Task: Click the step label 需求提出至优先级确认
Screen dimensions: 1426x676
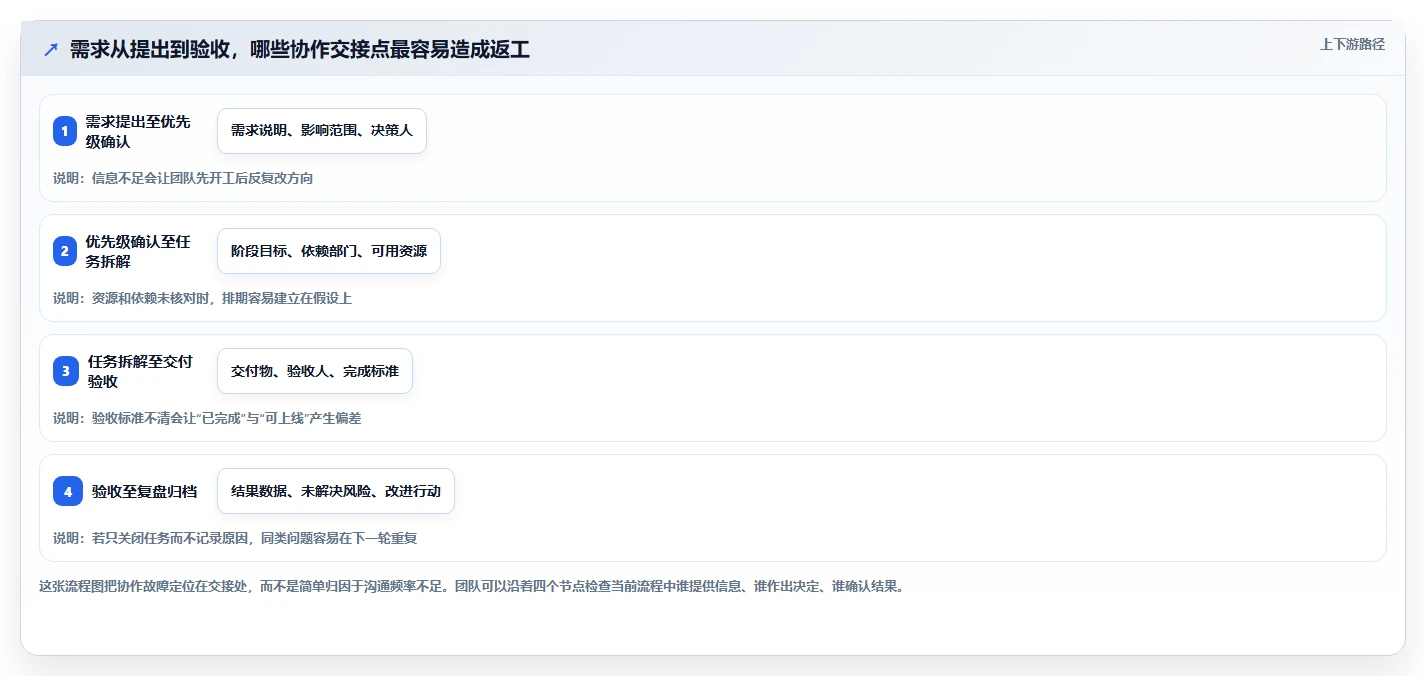Action: coord(138,131)
